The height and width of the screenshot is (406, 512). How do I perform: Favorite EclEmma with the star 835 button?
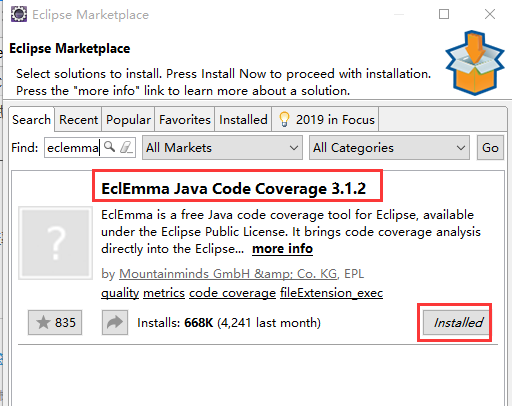[55, 322]
